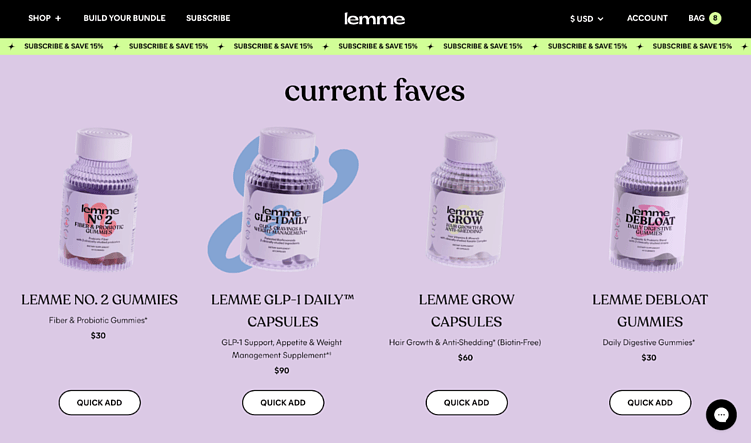The height and width of the screenshot is (443, 751).
Task: Open the bag count badge showing 8
Action: click(x=715, y=18)
